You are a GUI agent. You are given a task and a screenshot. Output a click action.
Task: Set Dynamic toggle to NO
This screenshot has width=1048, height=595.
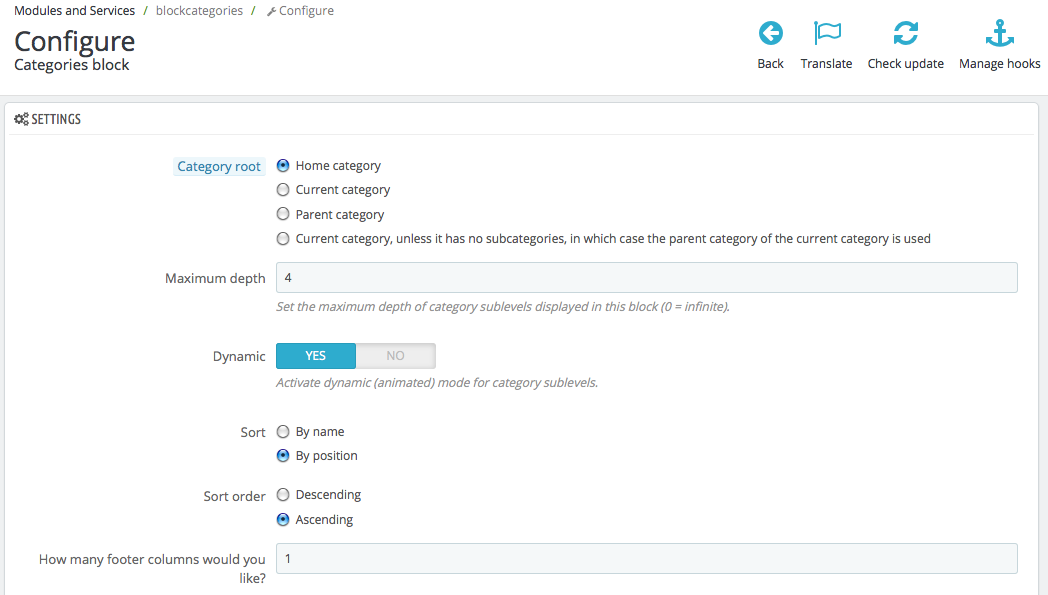point(396,356)
